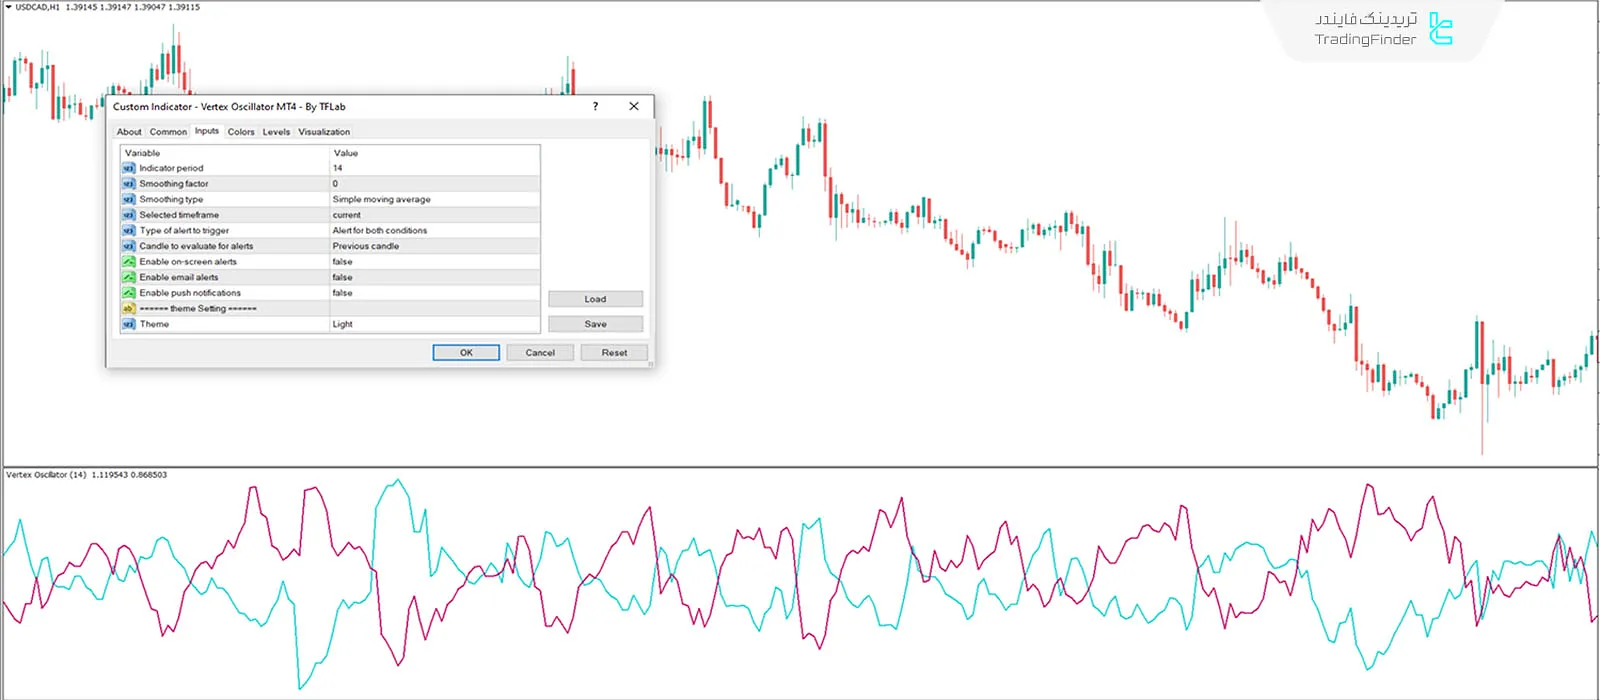Click the TradingFinder logo icon

[1440, 29]
